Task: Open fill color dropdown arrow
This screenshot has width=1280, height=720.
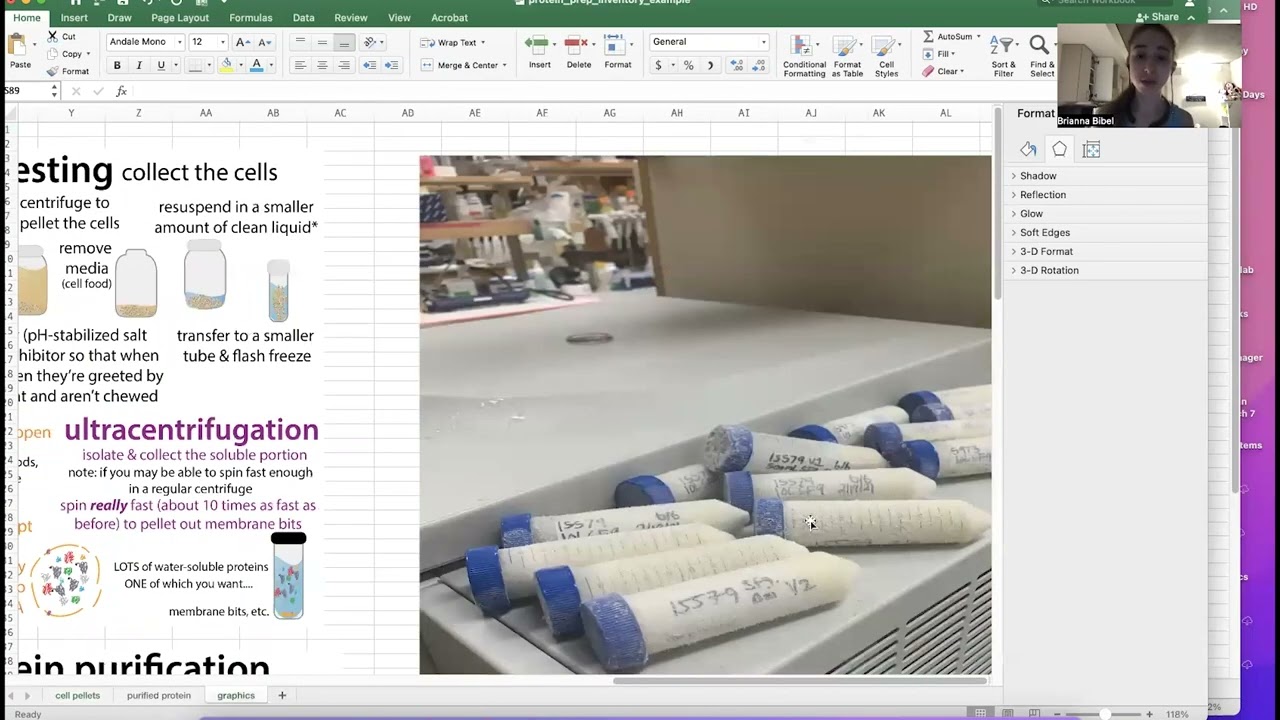Action: click(240, 66)
